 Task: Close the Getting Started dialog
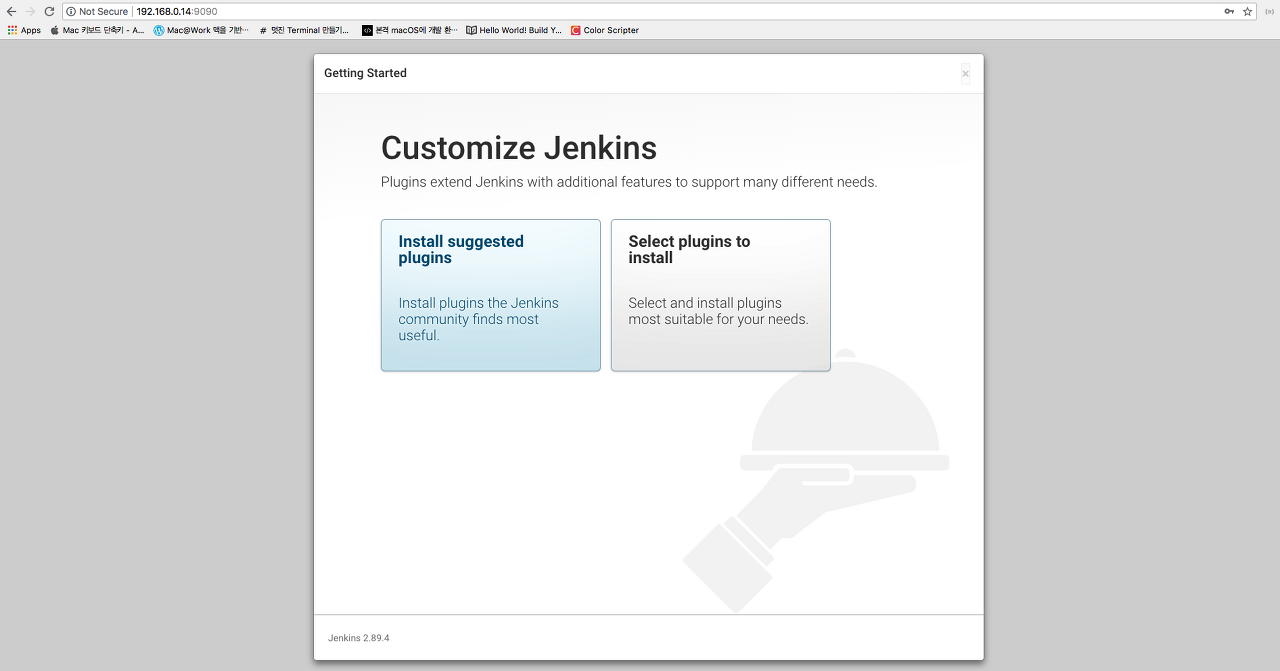pyautogui.click(x=965, y=73)
